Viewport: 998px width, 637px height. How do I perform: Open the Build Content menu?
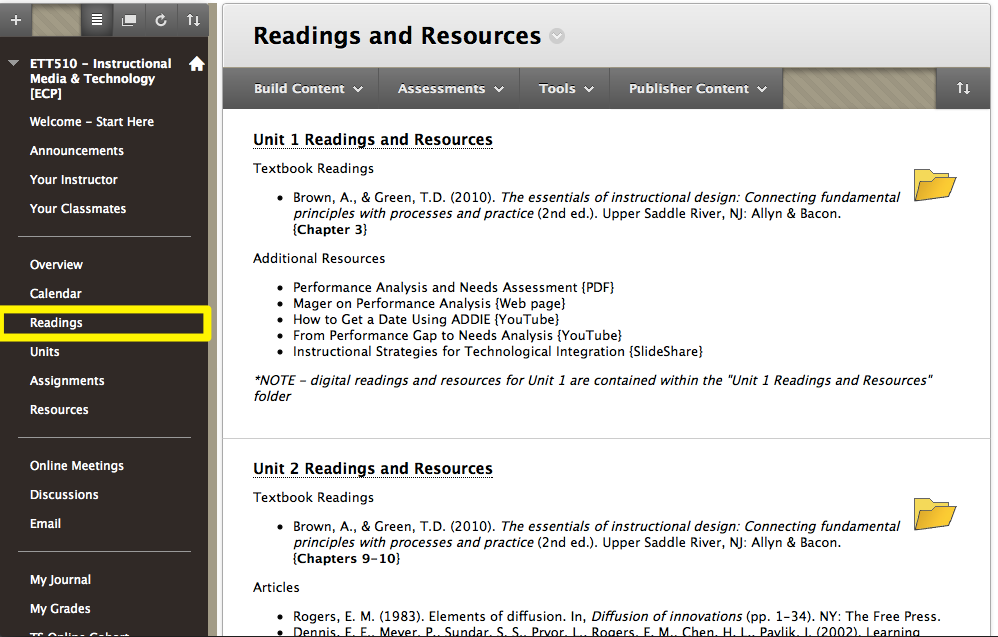(308, 88)
